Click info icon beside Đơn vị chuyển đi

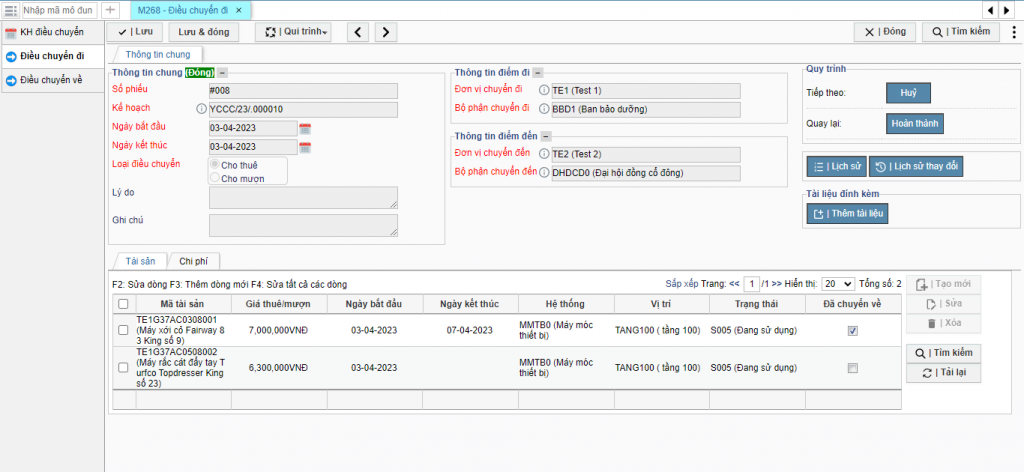[x=544, y=90]
